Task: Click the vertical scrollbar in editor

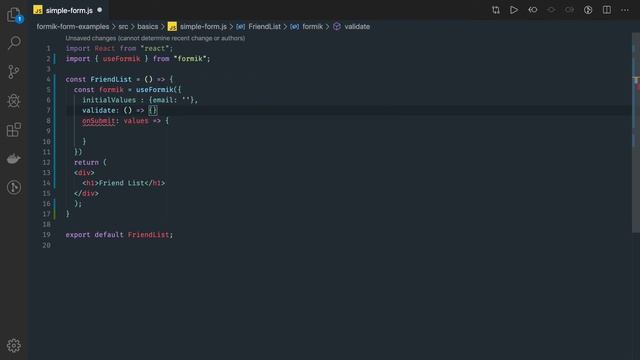Action: pyautogui.click(x=636, y=133)
